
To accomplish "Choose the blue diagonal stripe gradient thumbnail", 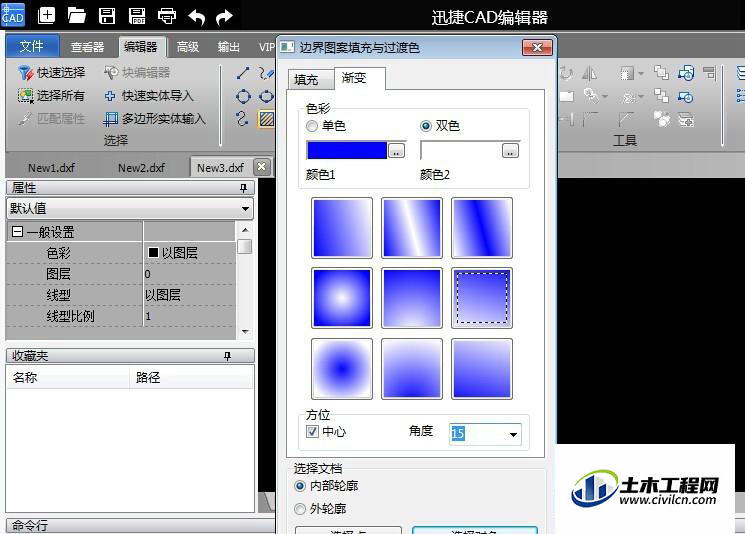I will click(482, 228).
